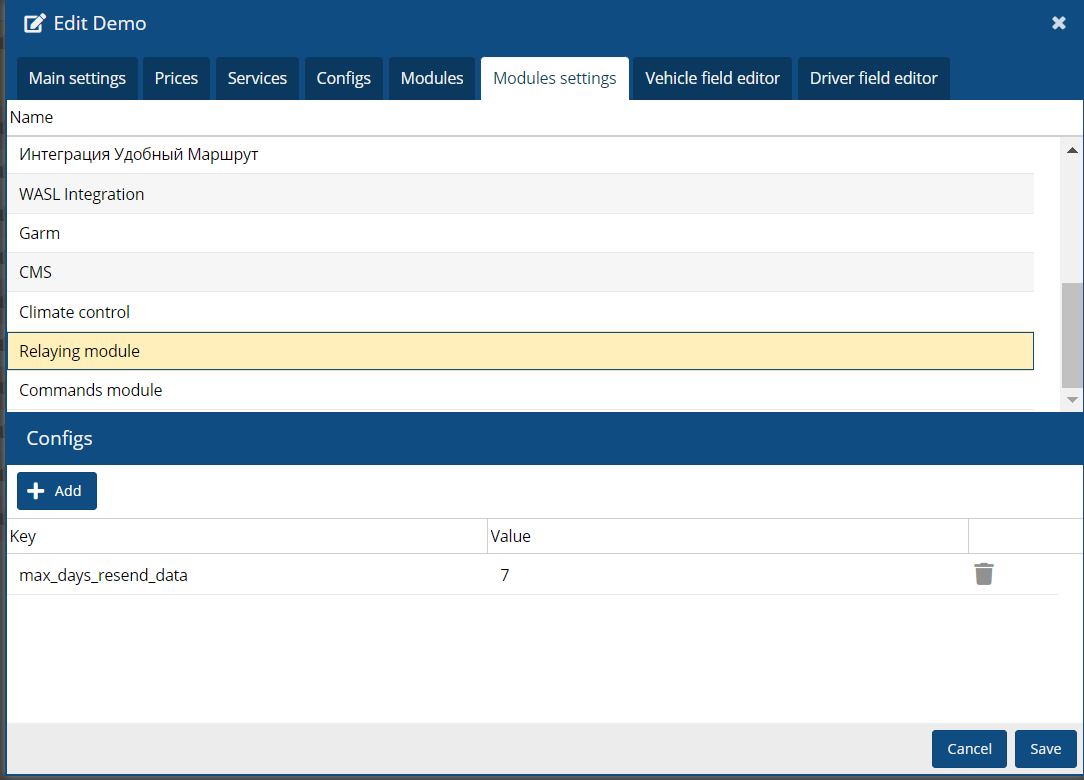Go to the Services tab
This screenshot has width=1084, height=780.
(x=257, y=78)
